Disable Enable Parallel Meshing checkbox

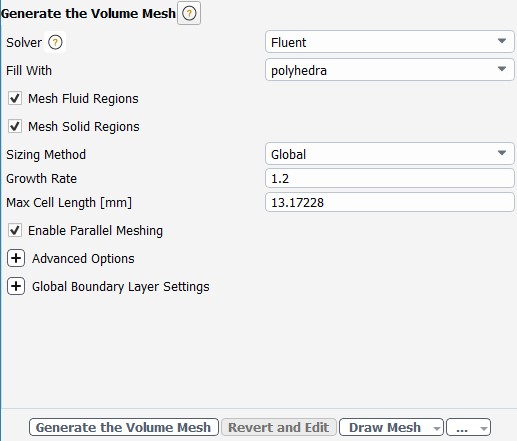click(15, 230)
